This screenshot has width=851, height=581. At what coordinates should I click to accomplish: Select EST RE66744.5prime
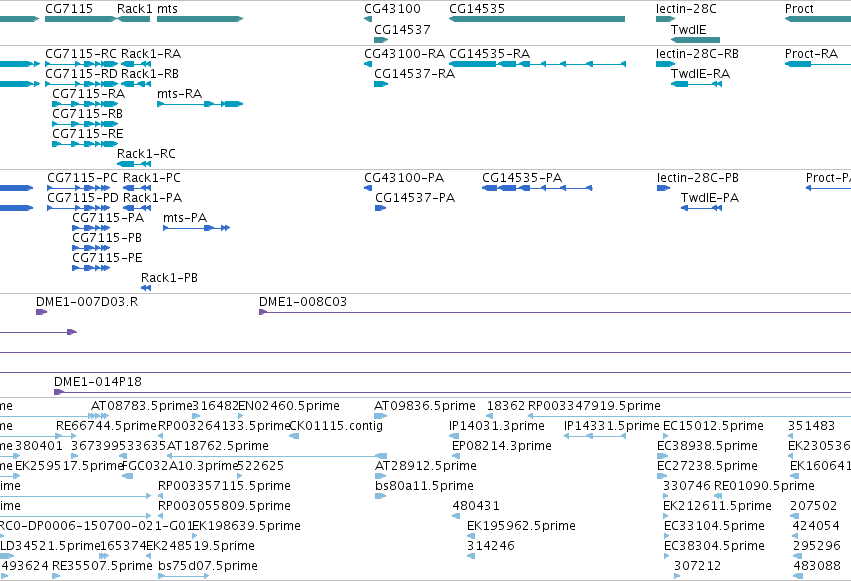(106, 426)
